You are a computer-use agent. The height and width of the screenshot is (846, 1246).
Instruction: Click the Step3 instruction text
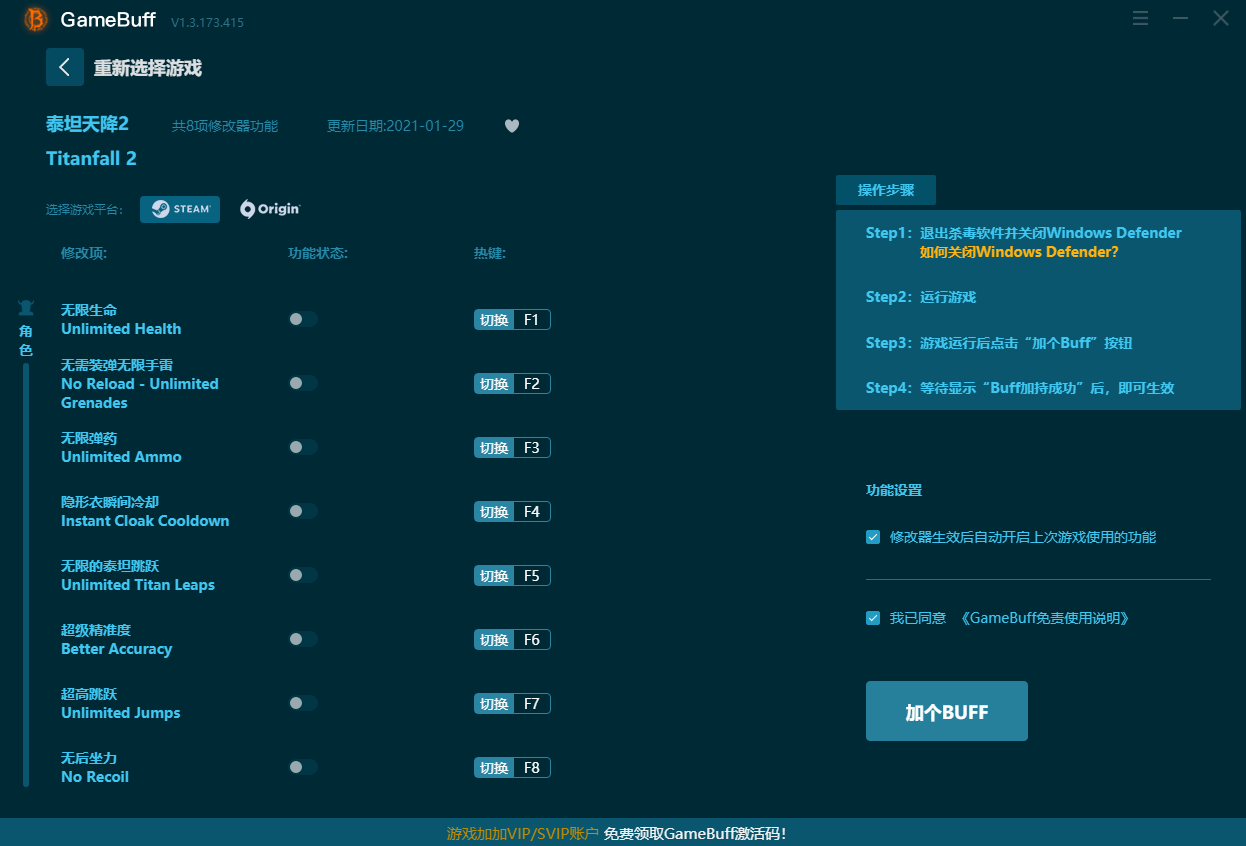(x=999, y=343)
